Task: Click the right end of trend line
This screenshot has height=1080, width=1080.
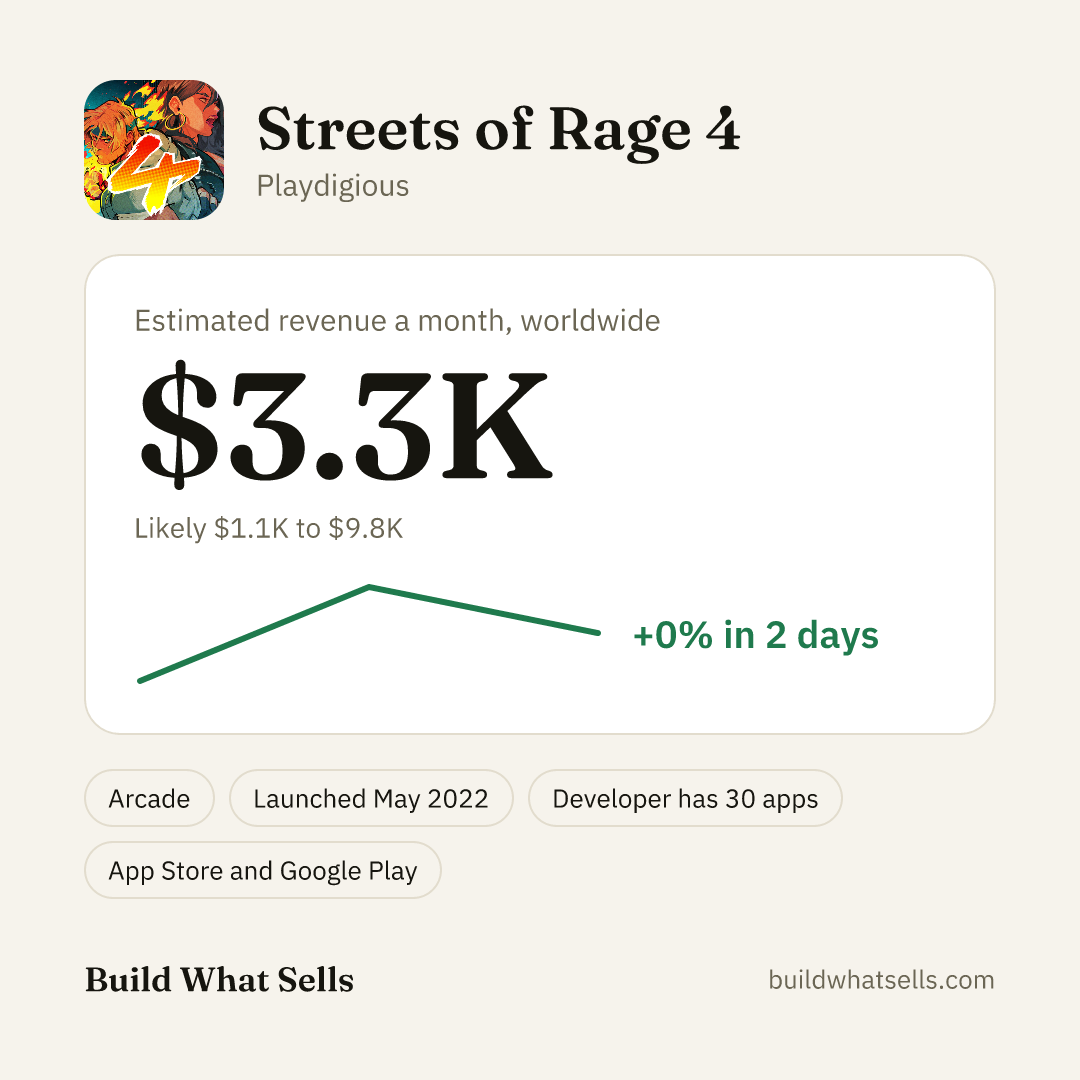Action: coord(597,632)
